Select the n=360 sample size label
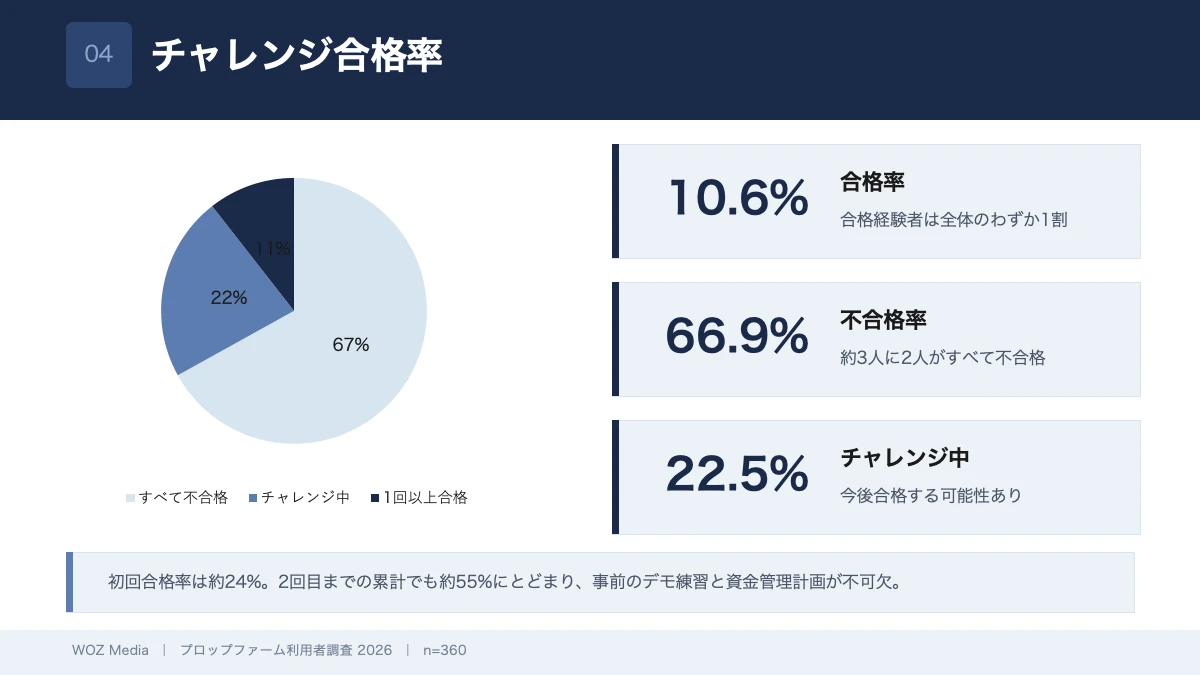Screen dimensions: 1200x675 444,650
